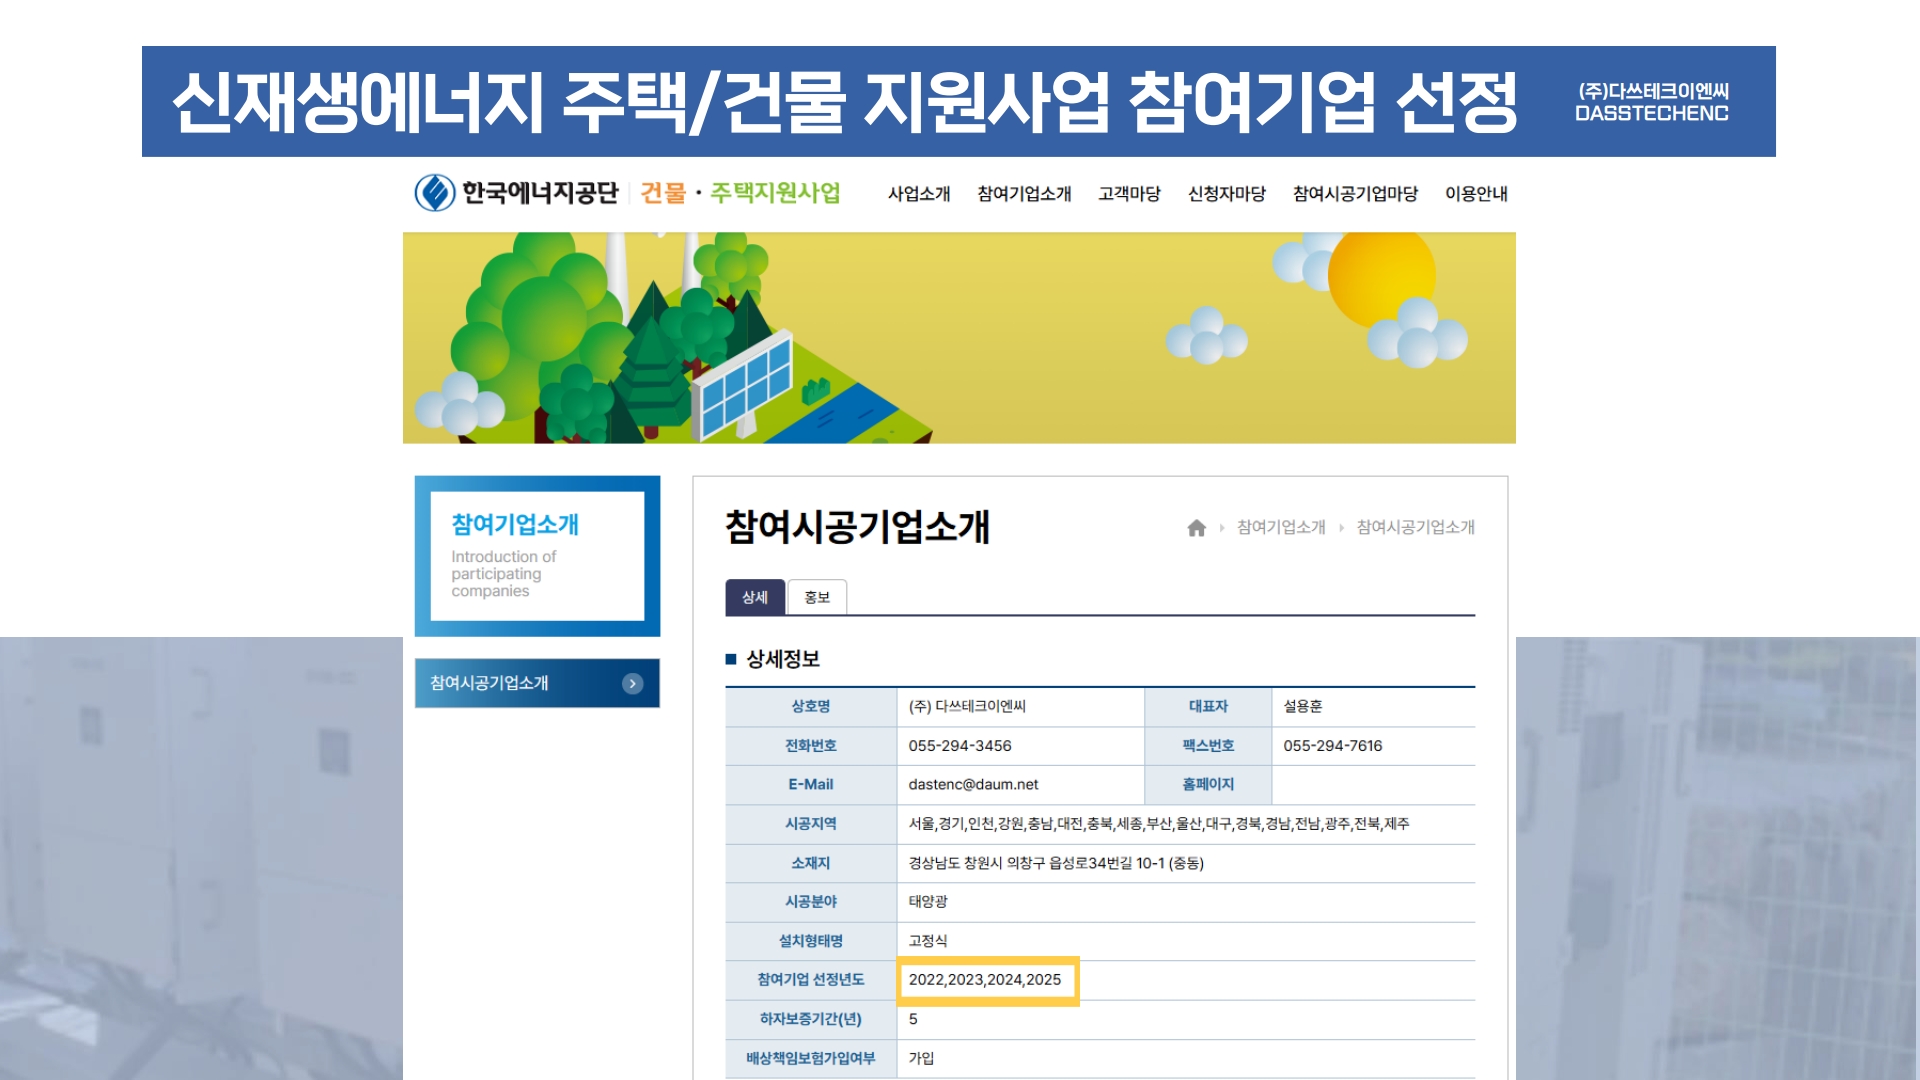Click the arrow icon beside 참여시공기업소개 sidebar item
The height and width of the screenshot is (1080, 1920).
(632, 683)
